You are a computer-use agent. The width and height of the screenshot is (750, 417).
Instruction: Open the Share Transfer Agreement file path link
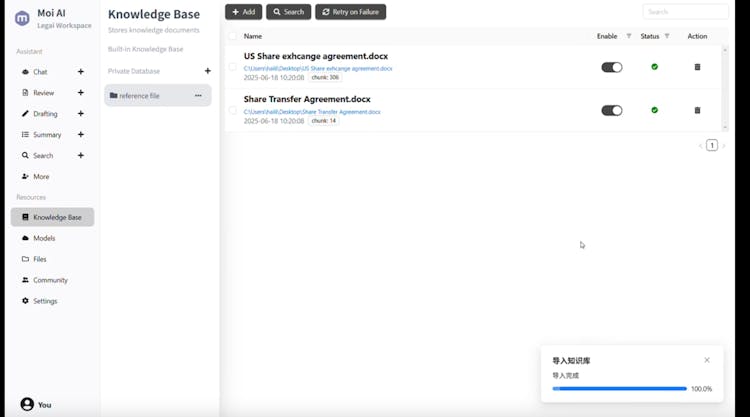coord(312,112)
